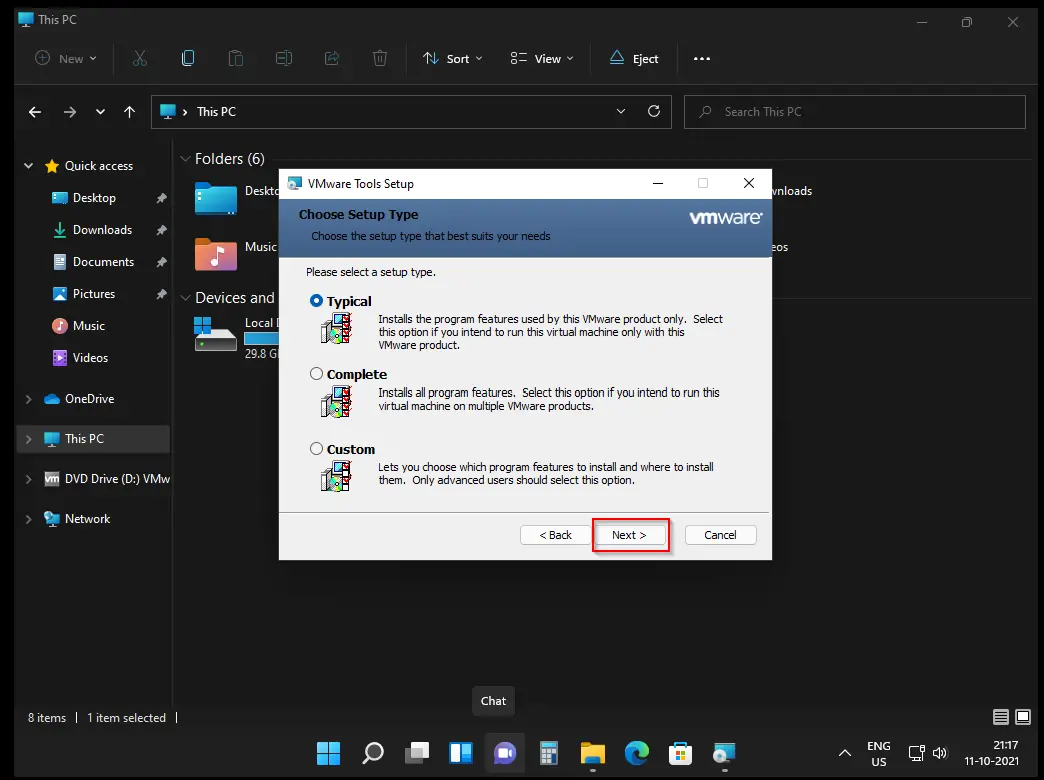Click the Typical option installer icon
Viewport: 1044px width, 780px height.
coord(336,328)
